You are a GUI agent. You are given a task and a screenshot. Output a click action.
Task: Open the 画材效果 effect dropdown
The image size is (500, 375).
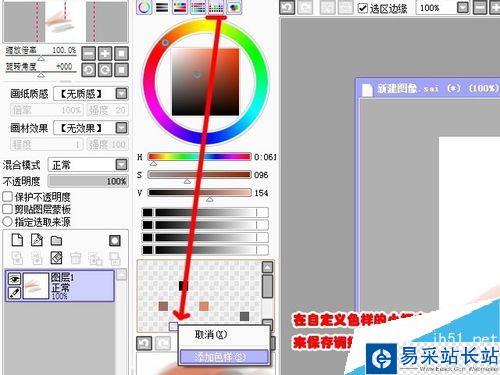point(122,128)
